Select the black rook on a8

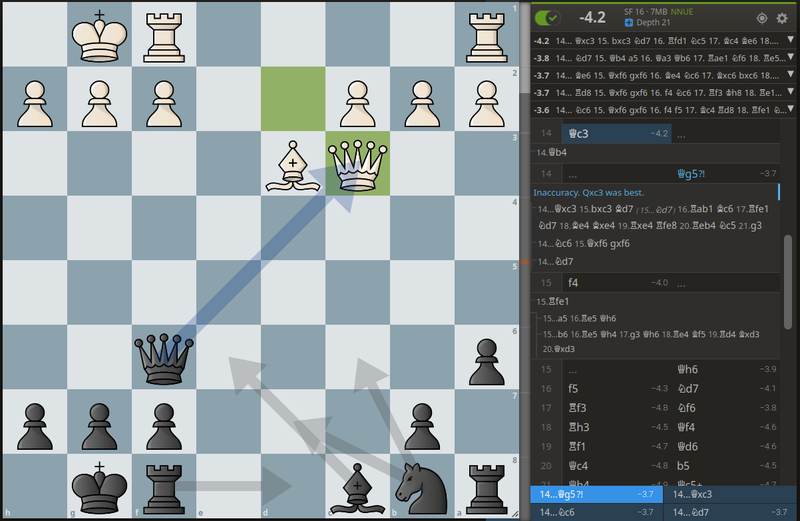(x=487, y=488)
